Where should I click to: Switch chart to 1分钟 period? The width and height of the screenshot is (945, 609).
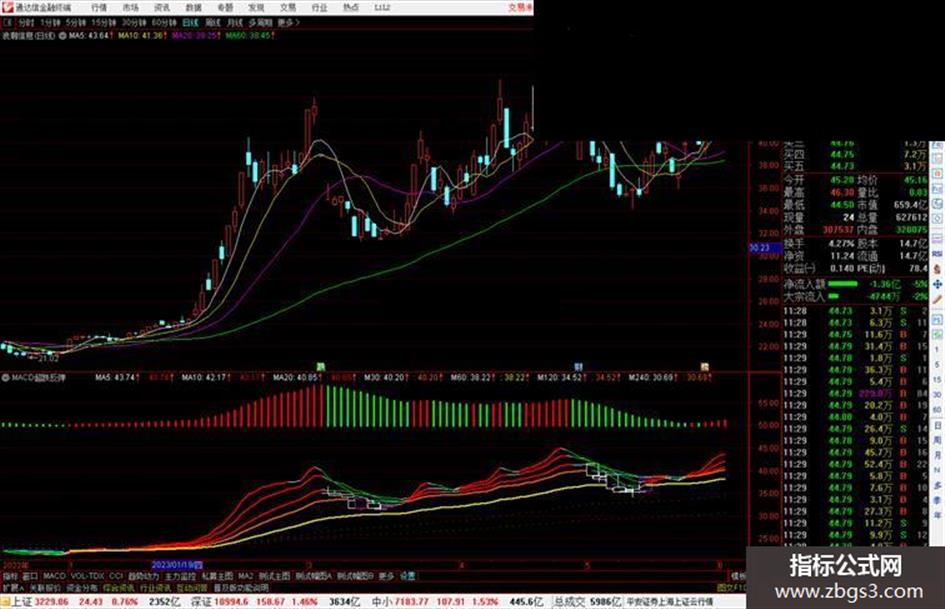click(50, 23)
